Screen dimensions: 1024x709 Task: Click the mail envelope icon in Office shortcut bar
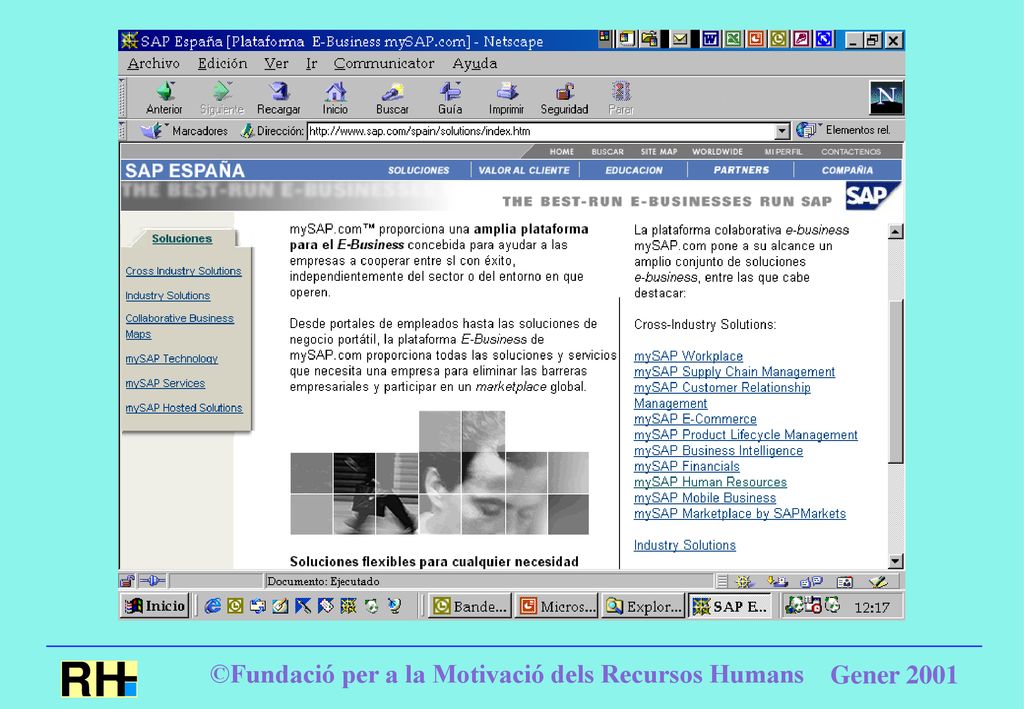[680, 39]
